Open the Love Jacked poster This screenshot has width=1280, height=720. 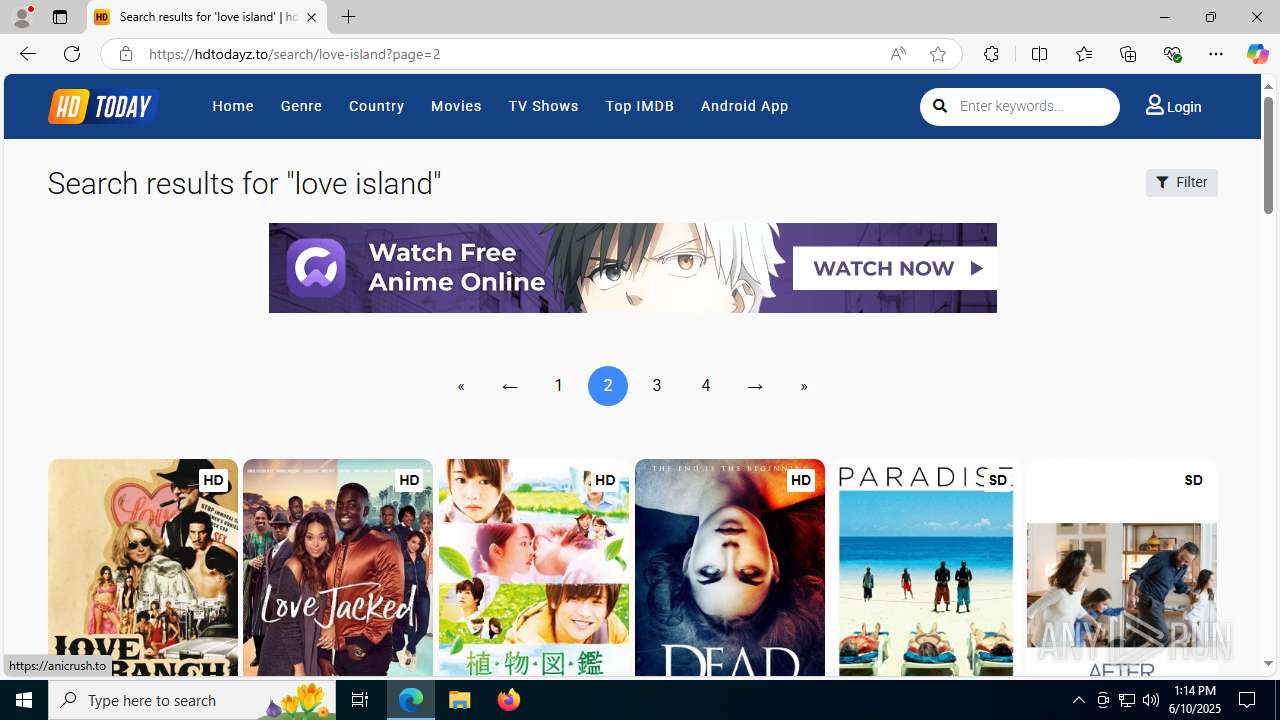coord(338,568)
